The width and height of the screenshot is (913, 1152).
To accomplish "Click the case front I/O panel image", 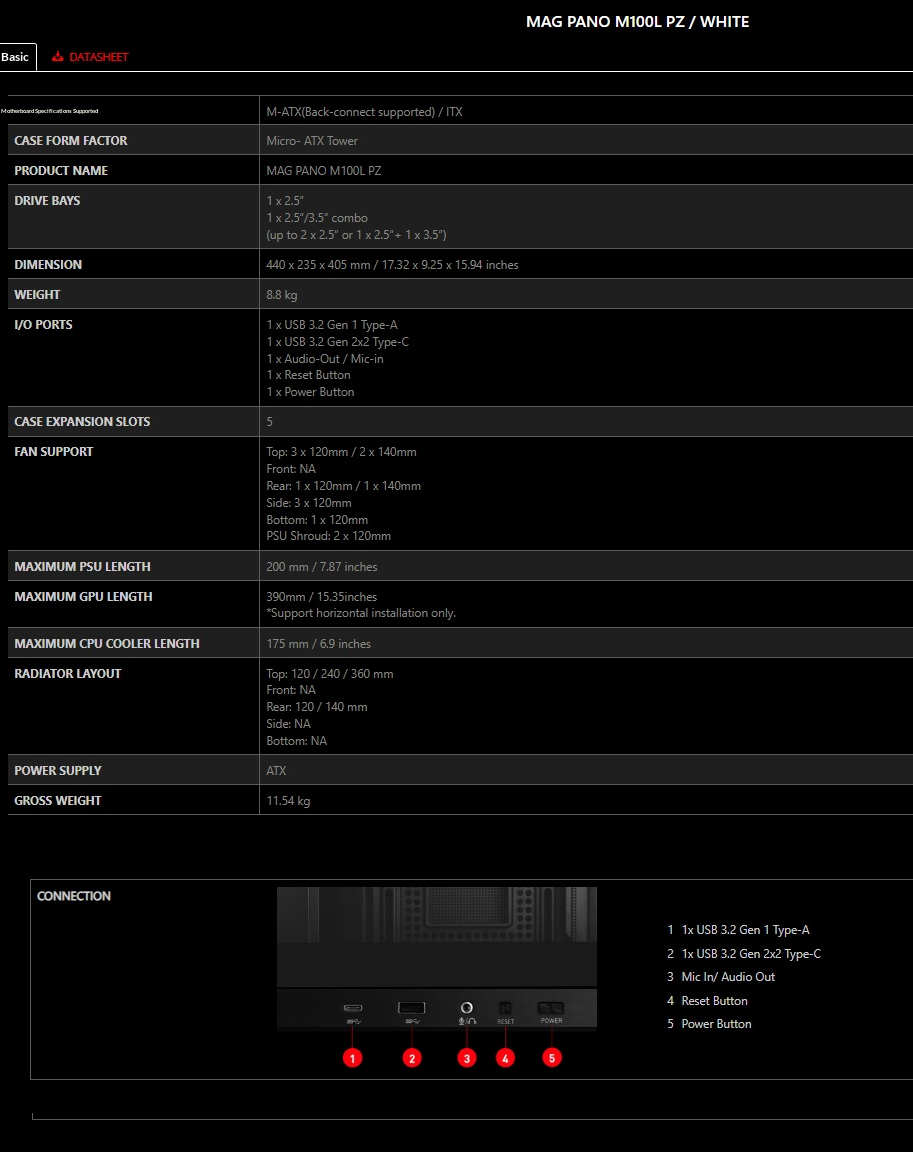I will [437, 957].
